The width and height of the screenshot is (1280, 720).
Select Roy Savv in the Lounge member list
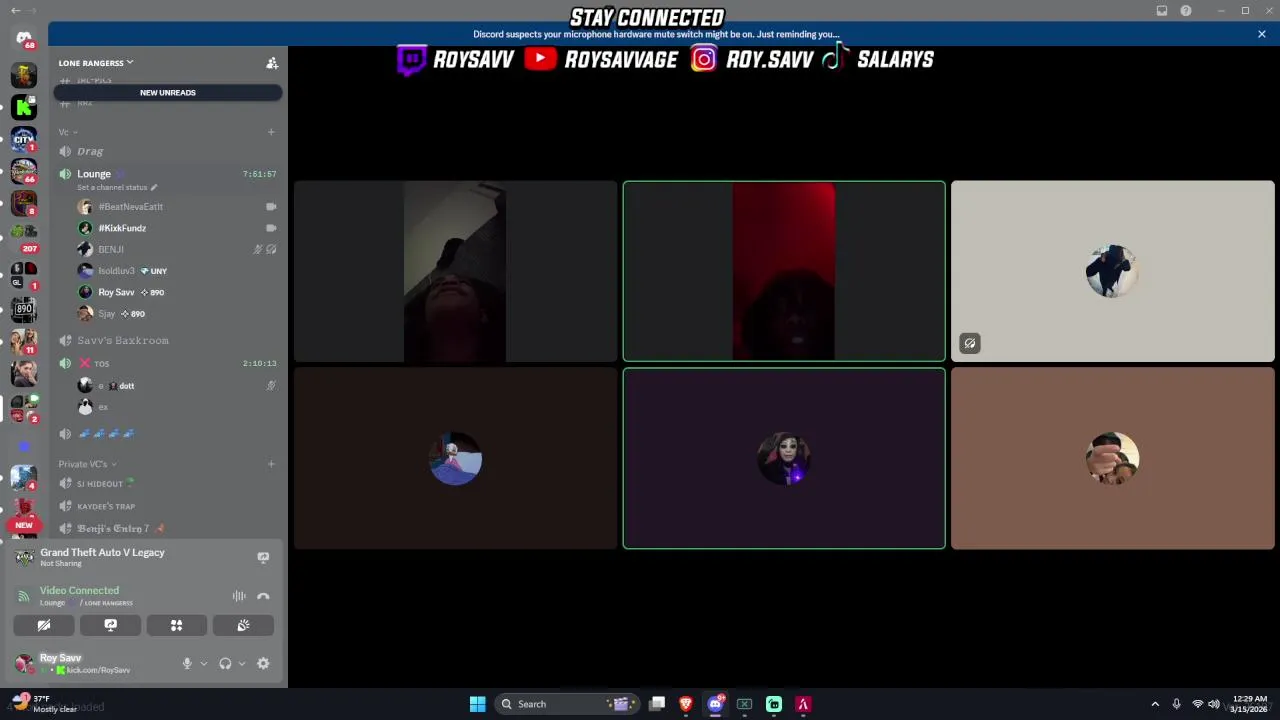pos(176,292)
